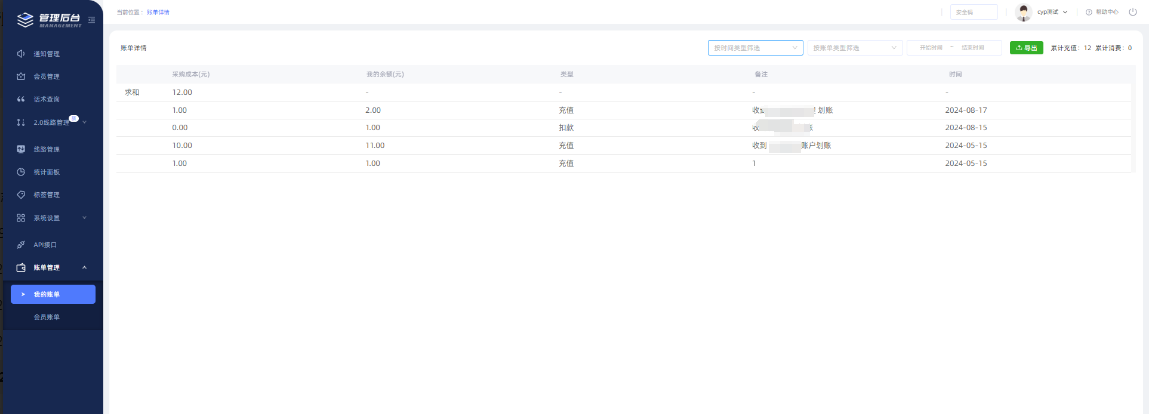1149x414 pixels.
Task: Open the 按时间类型筛选 dropdown
Action: point(755,47)
